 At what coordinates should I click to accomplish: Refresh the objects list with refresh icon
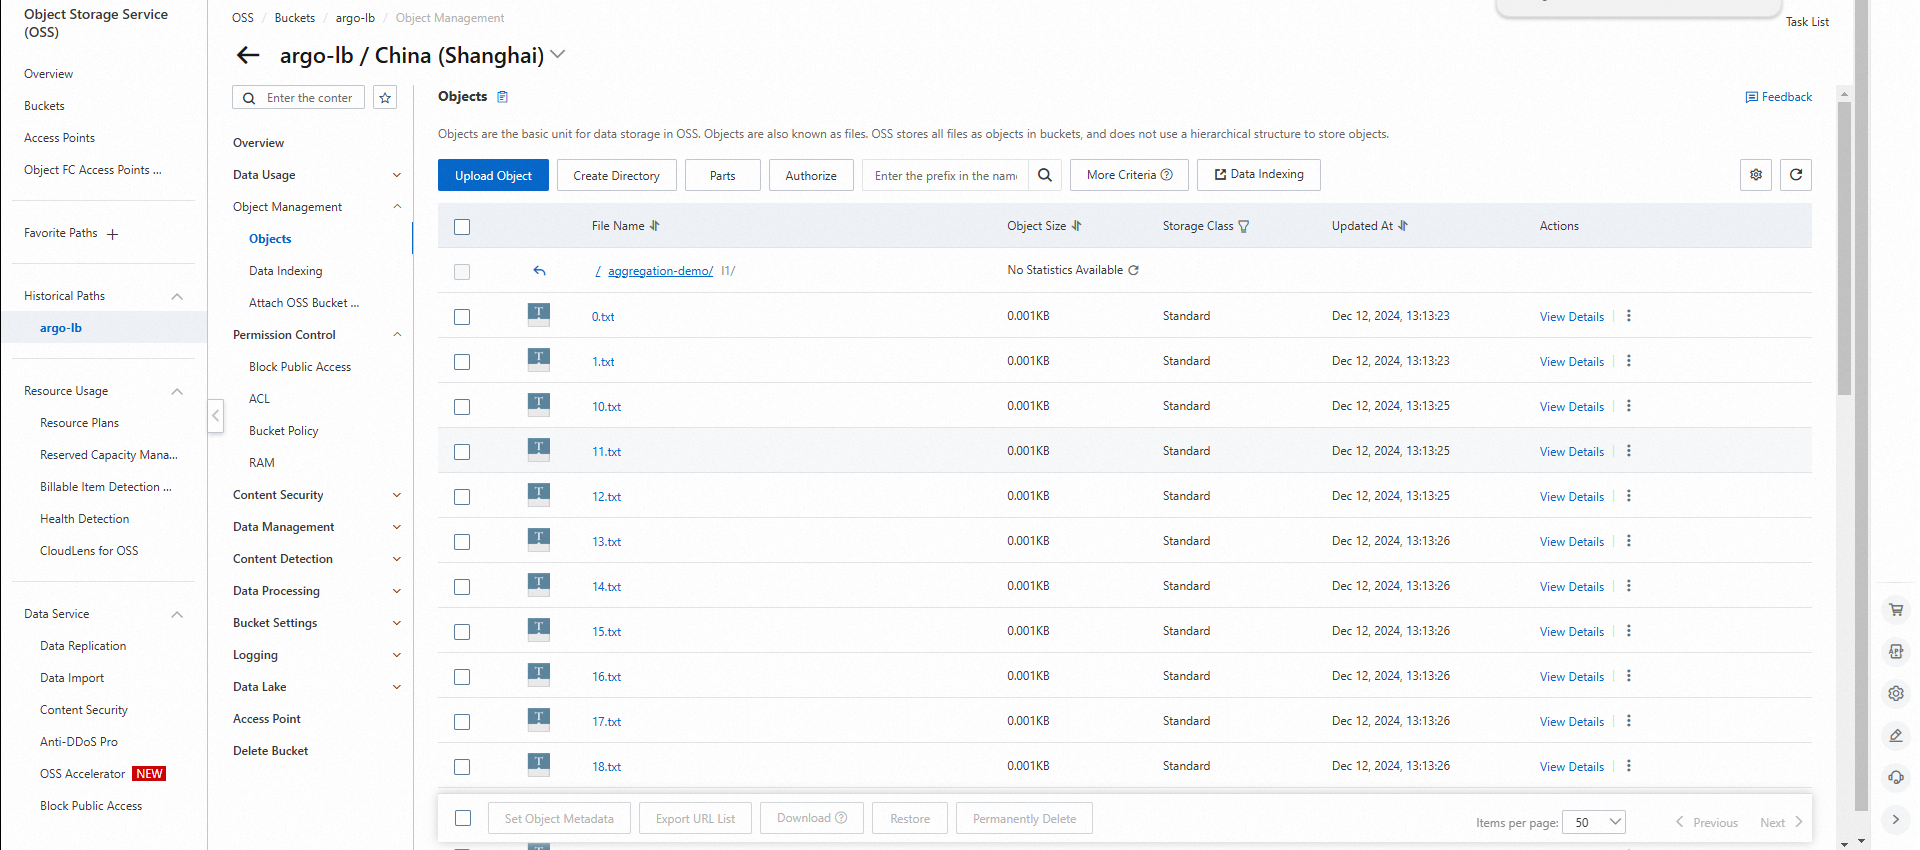[1796, 175]
